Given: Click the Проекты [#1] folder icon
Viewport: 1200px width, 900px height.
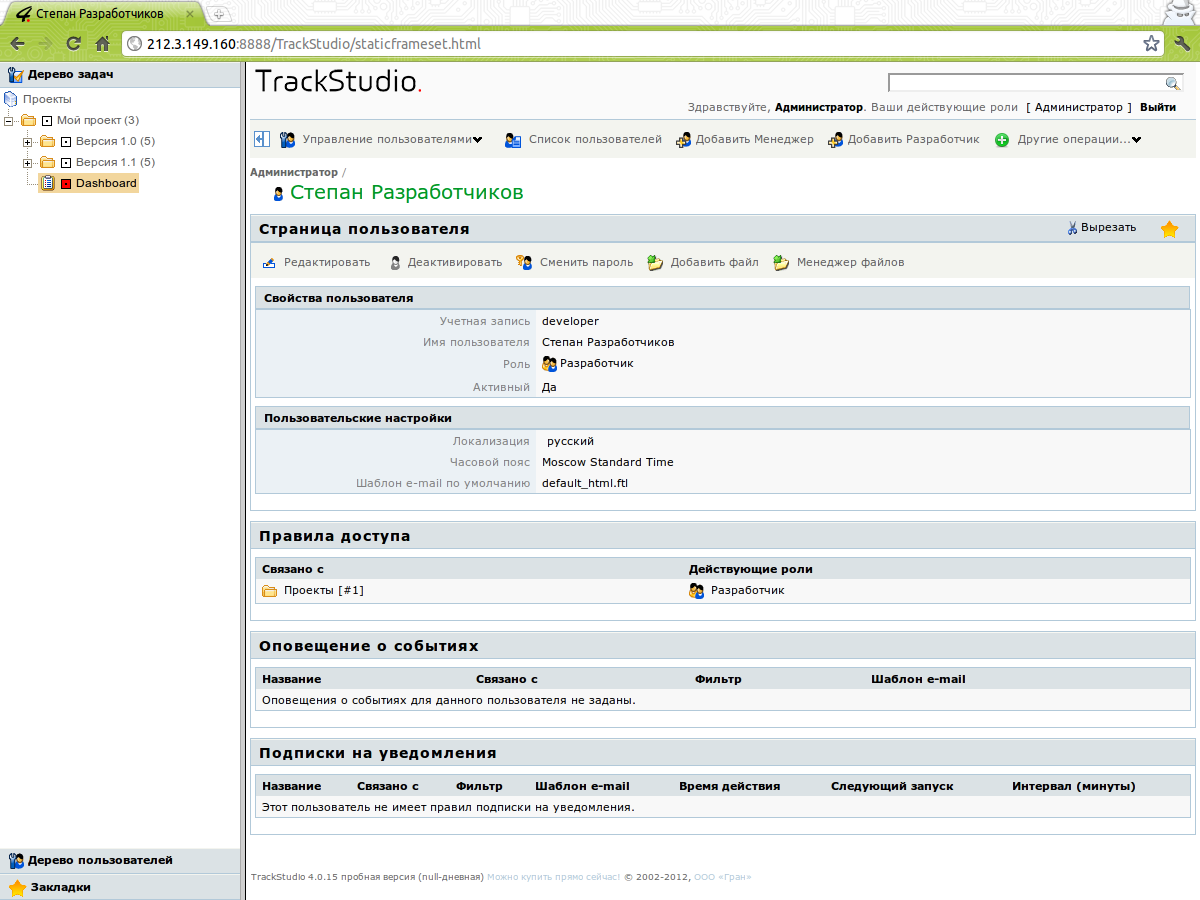Looking at the screenshot, I should (x=270, y=591).
